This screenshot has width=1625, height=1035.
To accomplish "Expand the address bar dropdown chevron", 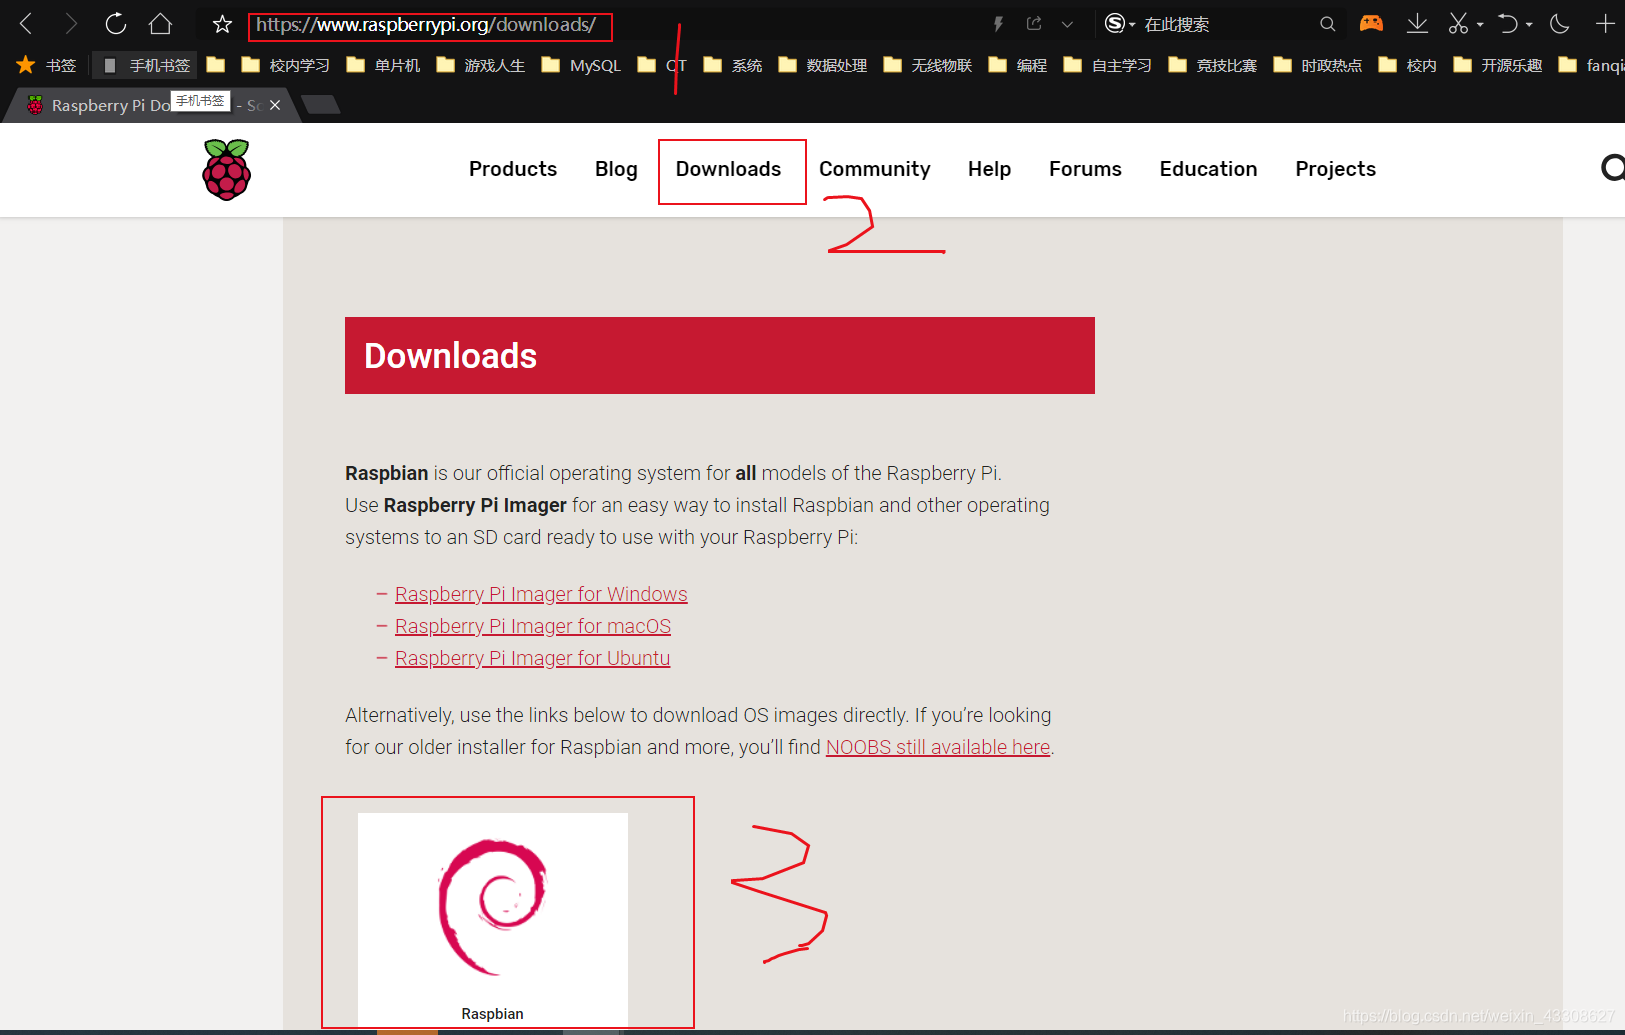I will 1067,25.
